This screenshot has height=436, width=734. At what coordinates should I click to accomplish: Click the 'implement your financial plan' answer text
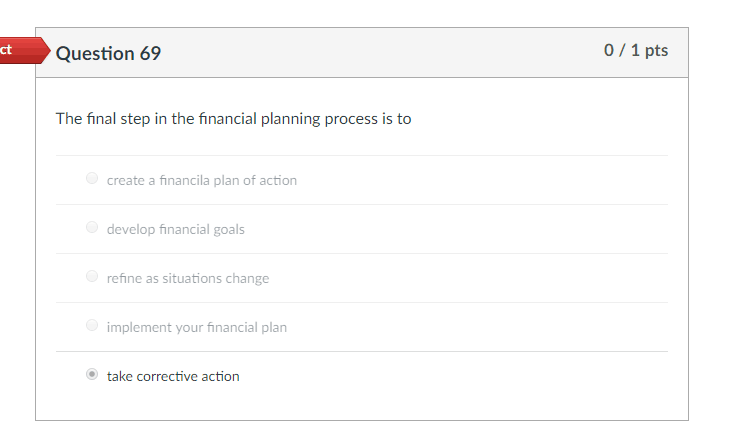(x=196, y=327)
